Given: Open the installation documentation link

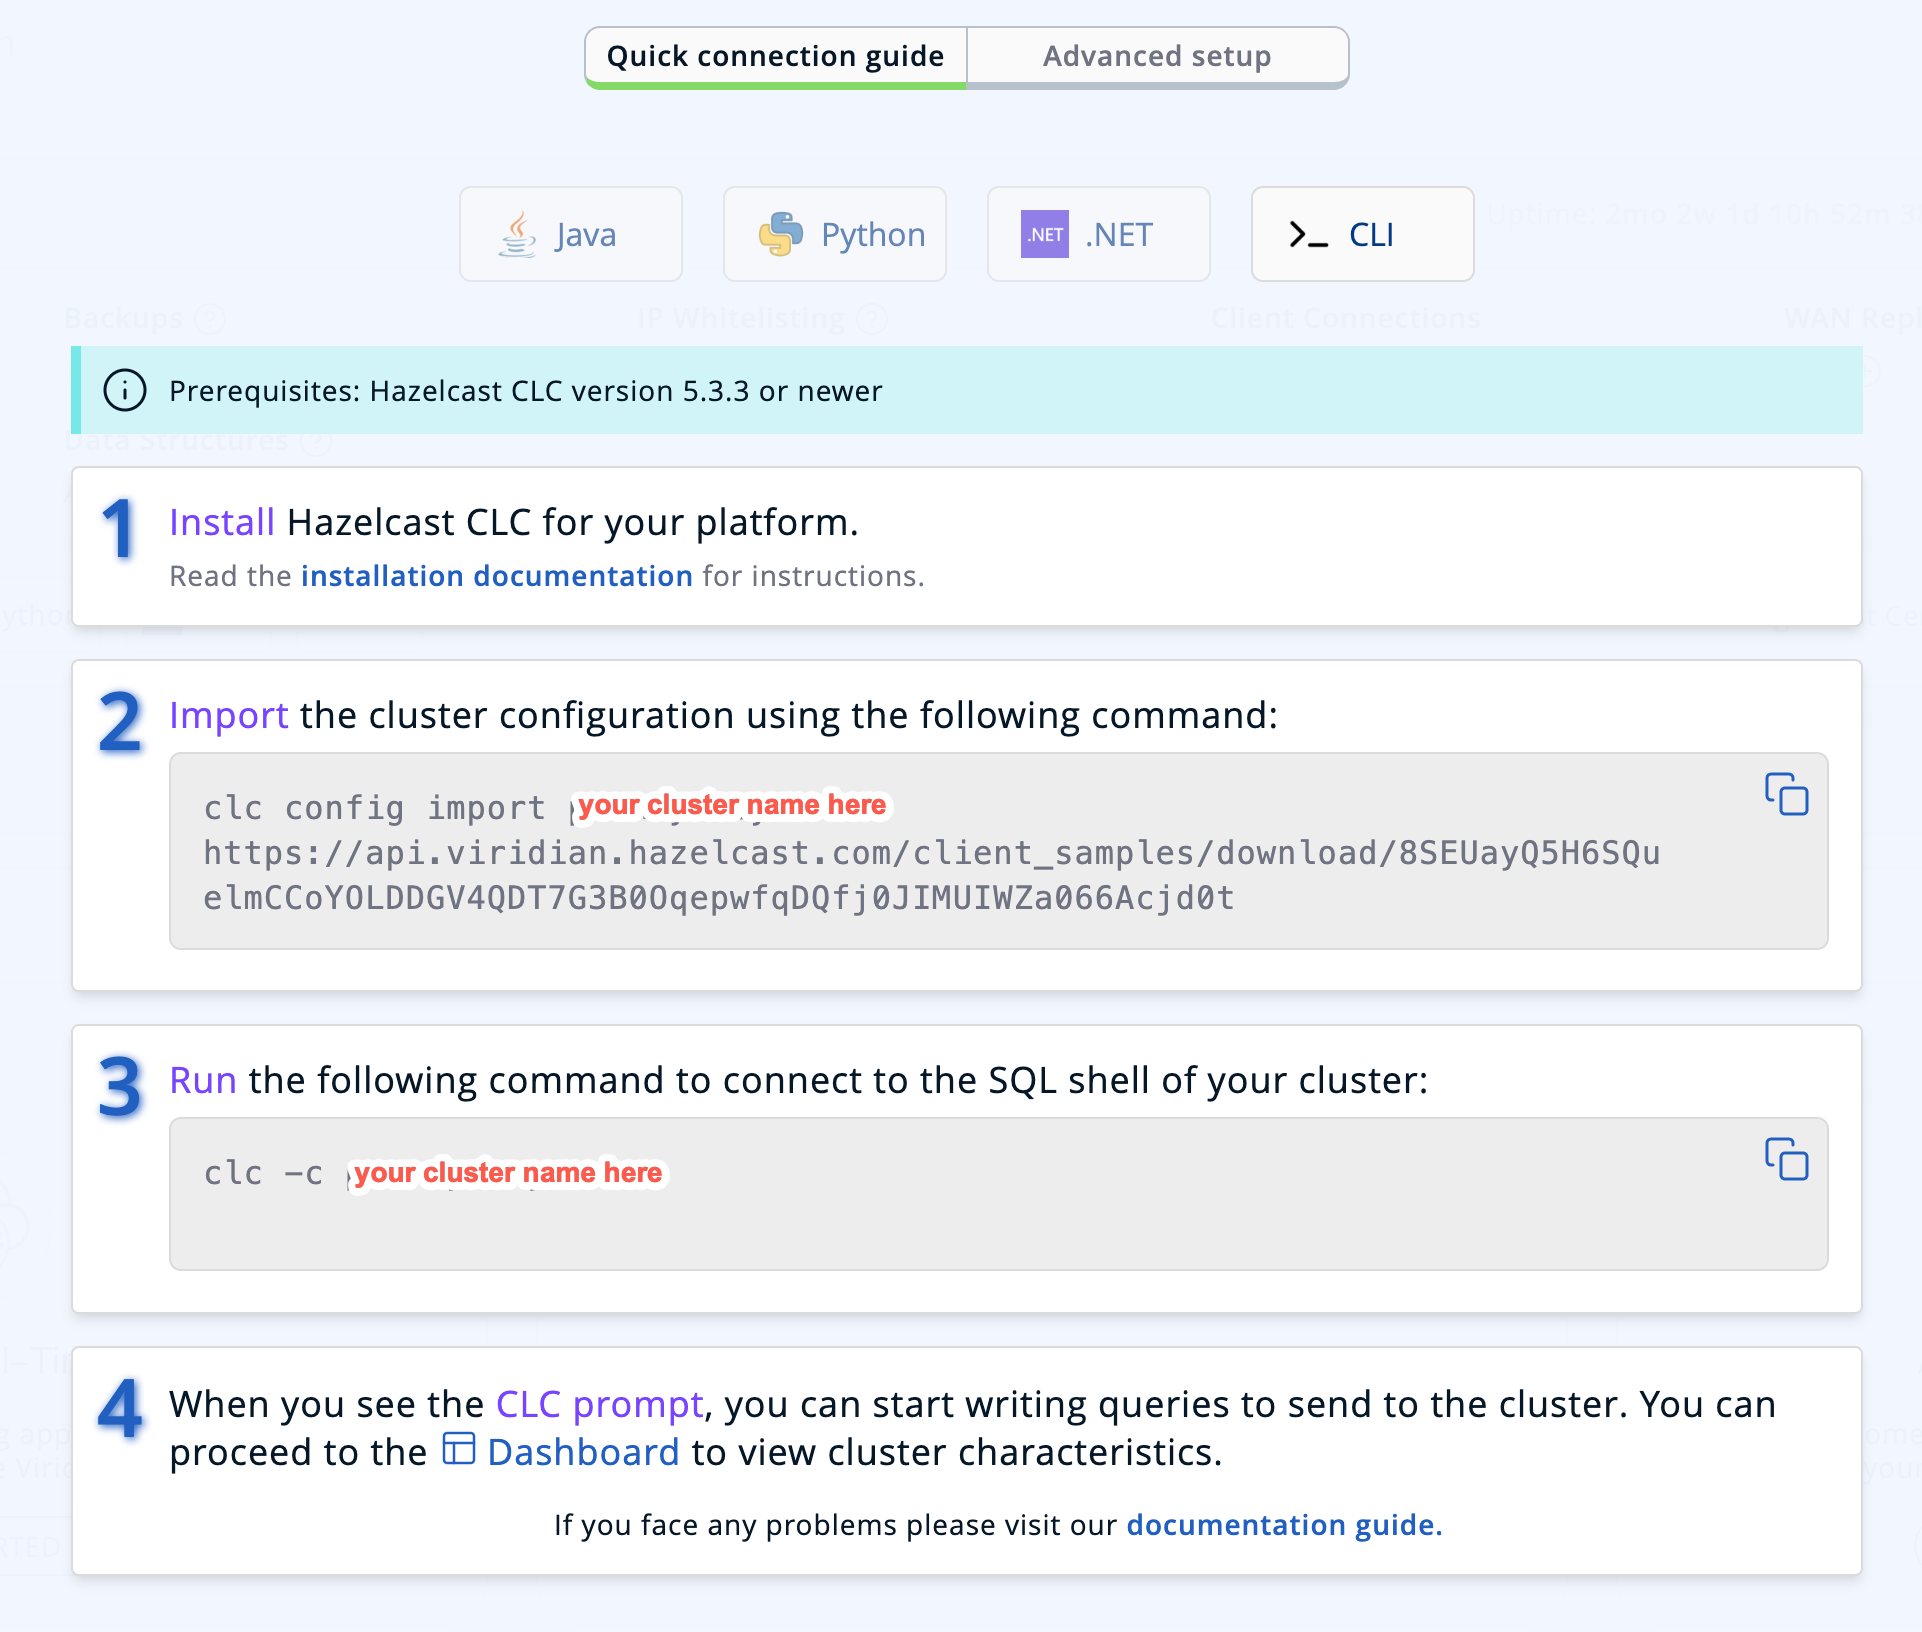Looking at the screenshot, I should pos(497,576).
